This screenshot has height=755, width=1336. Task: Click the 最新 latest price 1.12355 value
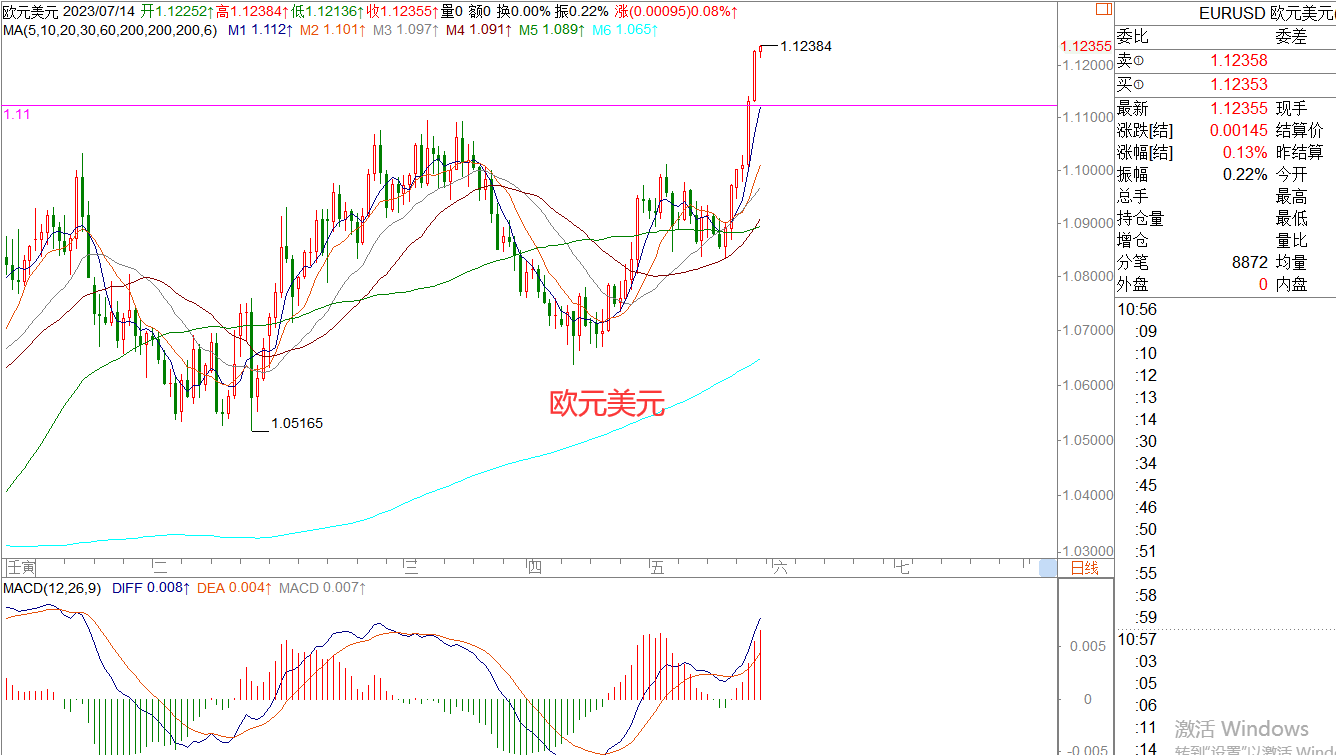[x=1239, y=108]
